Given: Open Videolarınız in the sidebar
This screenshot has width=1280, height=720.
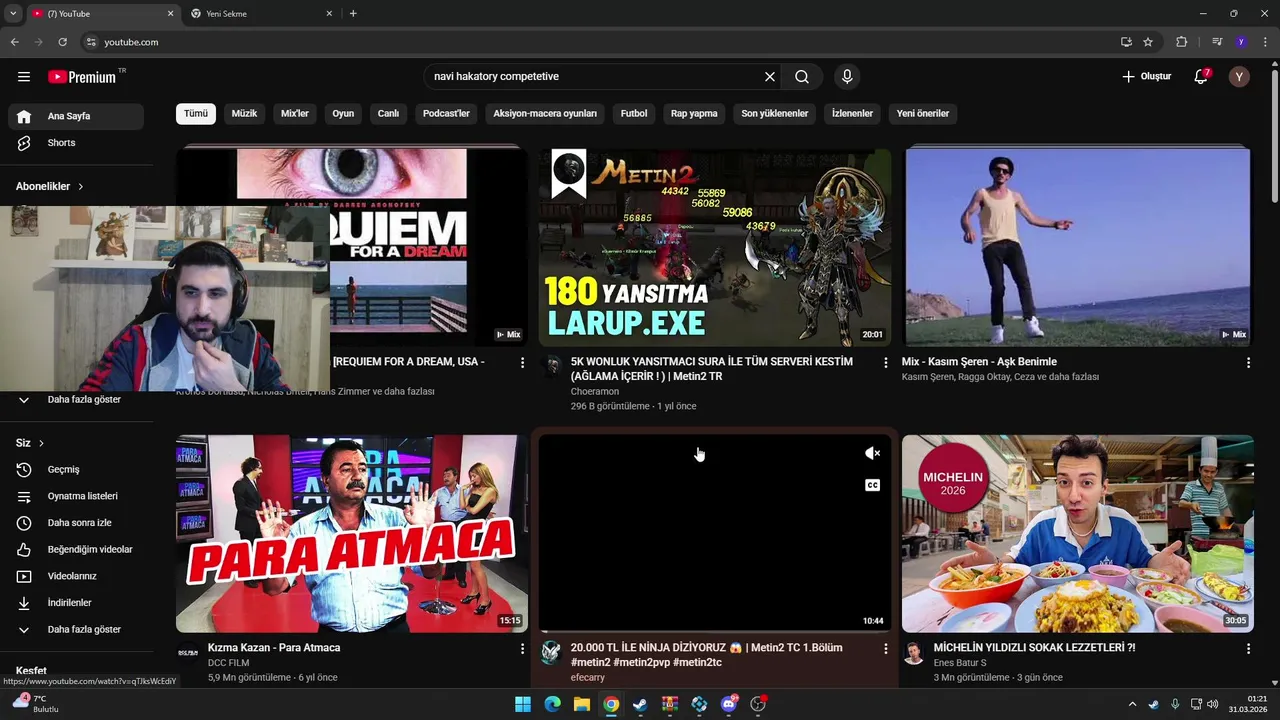Looking at the screenshot, I should [76, 576].
